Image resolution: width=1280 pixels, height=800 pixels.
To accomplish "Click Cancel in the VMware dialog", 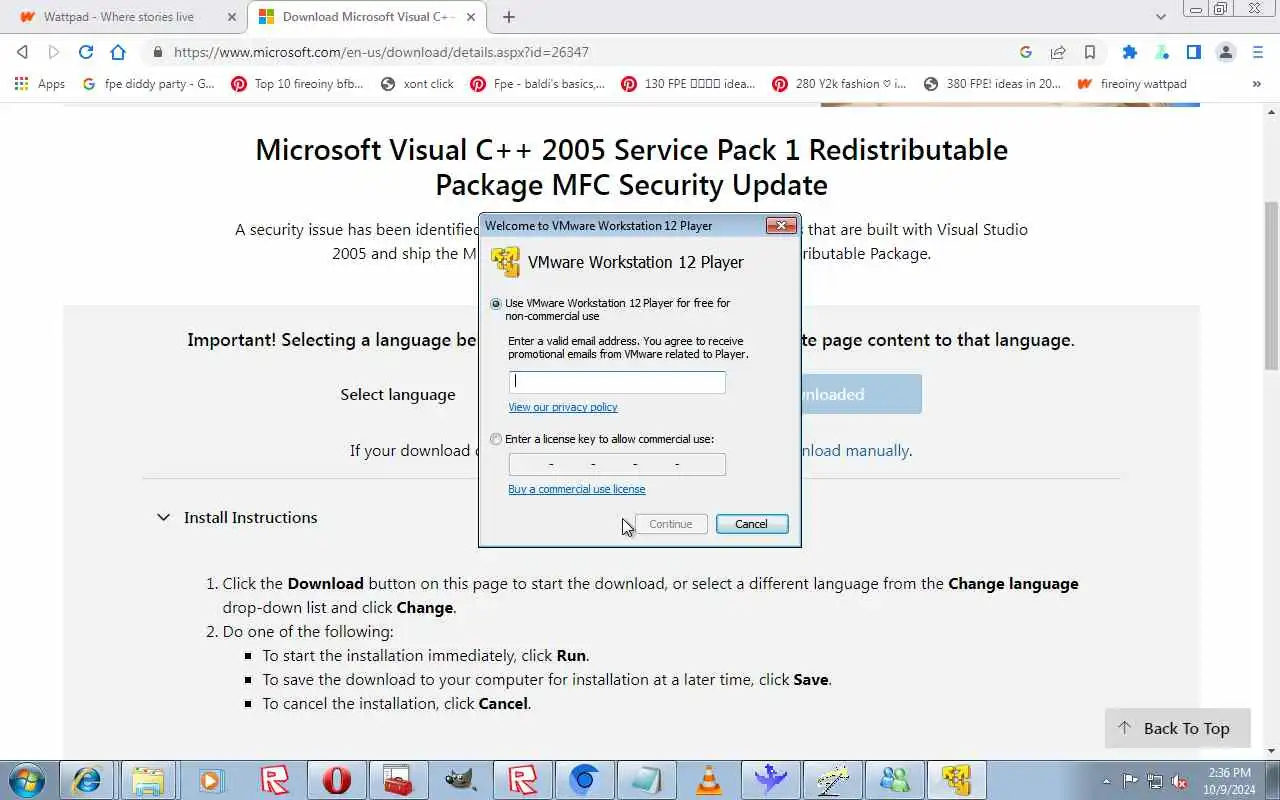I will pos(752,524).
